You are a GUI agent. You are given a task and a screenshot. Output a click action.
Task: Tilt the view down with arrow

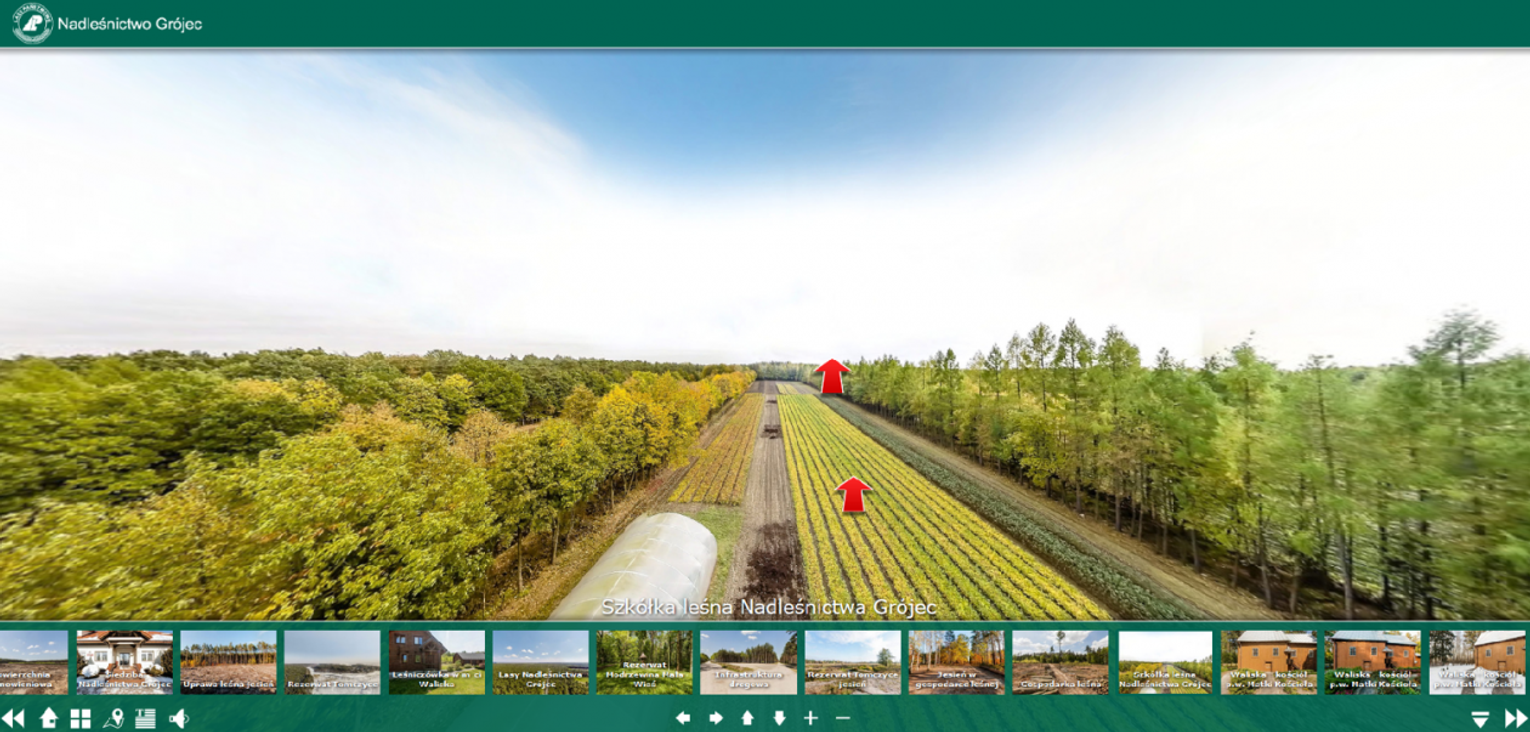(779, 718)
